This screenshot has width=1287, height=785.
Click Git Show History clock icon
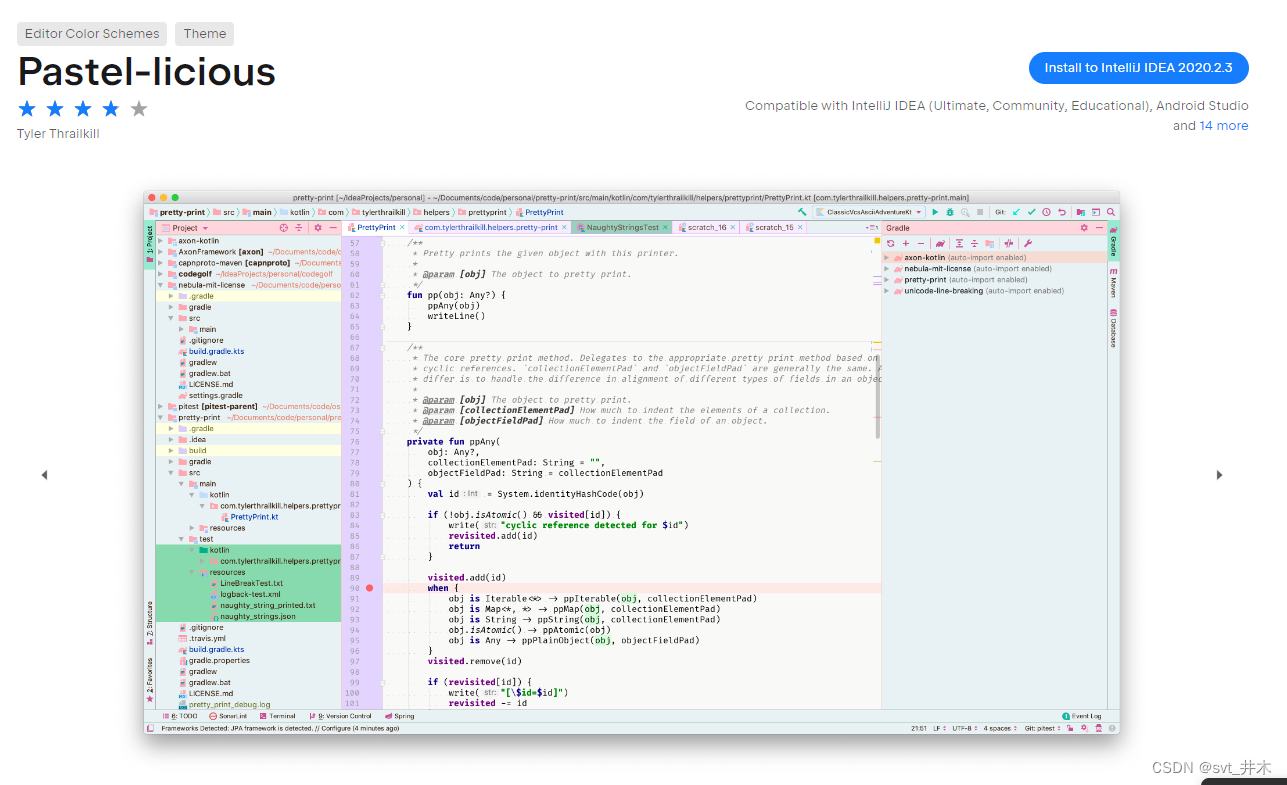pos(1046,212)
